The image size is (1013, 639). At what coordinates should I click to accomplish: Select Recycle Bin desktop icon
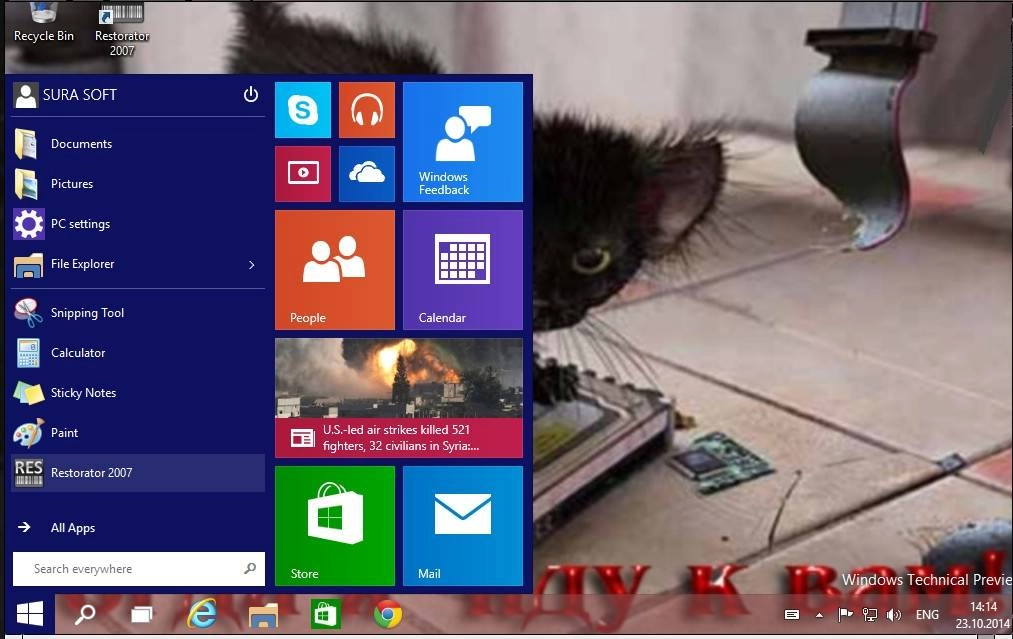click(x=43, y=23)
